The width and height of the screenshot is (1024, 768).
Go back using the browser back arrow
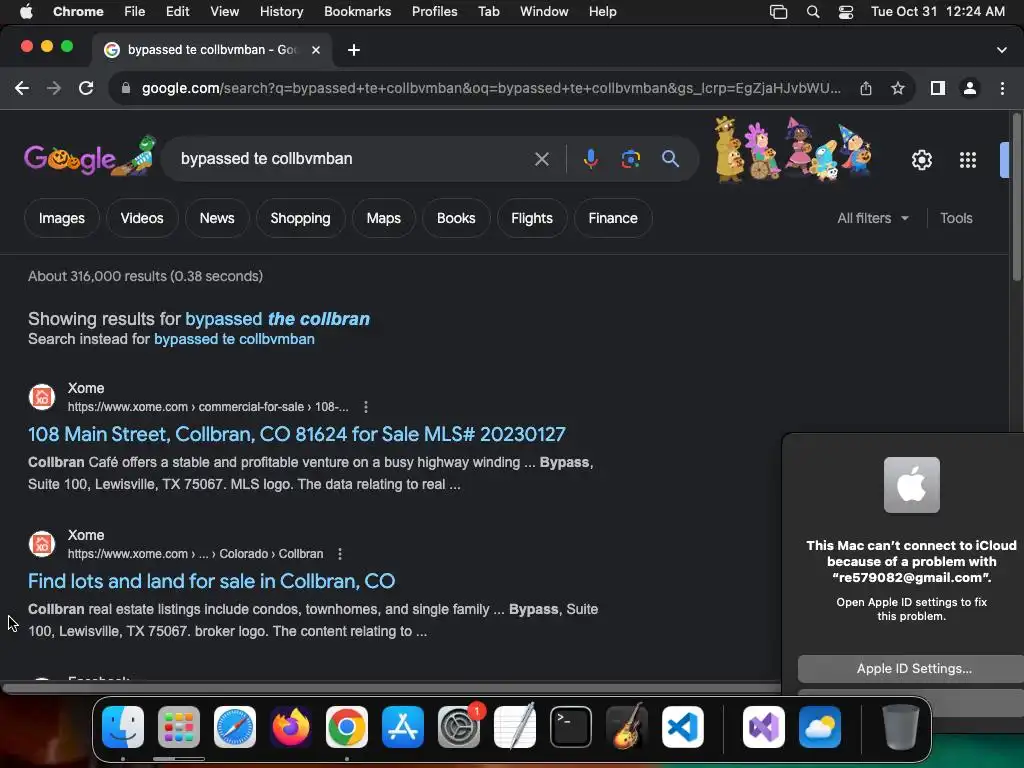(22, 88)
